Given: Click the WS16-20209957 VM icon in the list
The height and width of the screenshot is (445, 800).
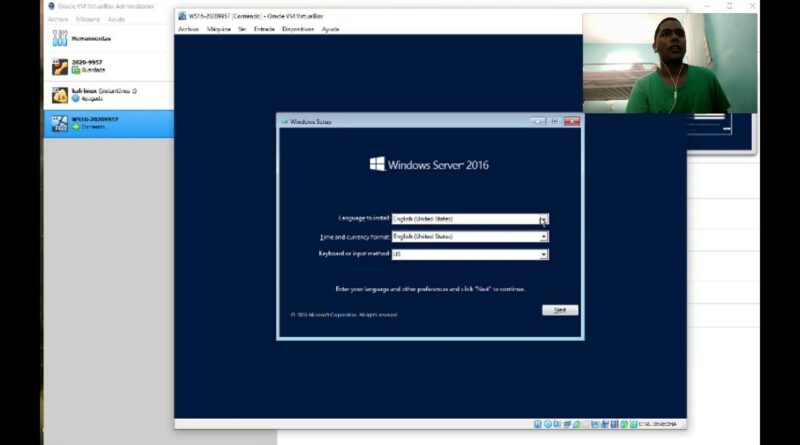Looking at the screenshot, I should tap(60, 123).
